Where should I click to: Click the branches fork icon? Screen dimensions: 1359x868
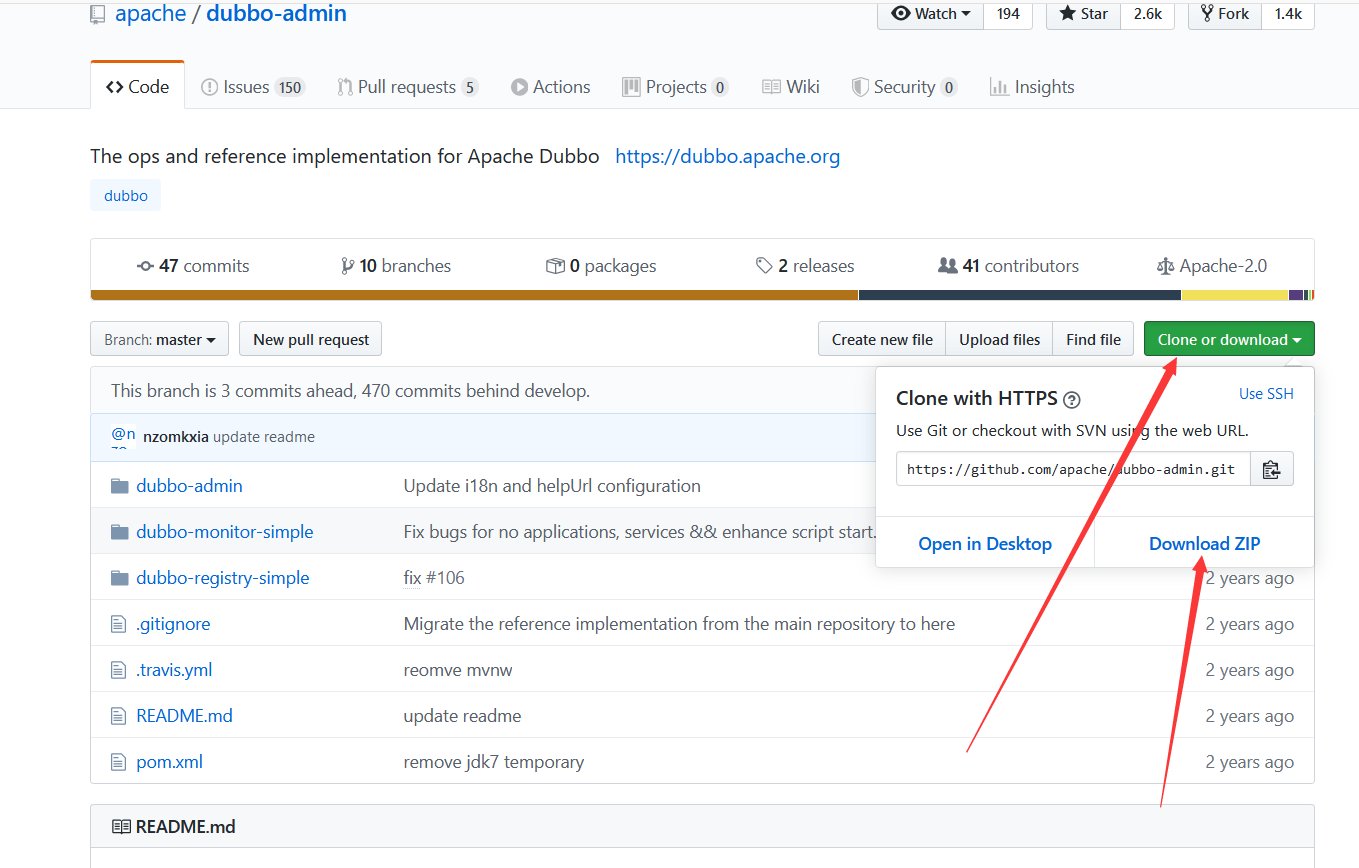(x=347, y=266)
